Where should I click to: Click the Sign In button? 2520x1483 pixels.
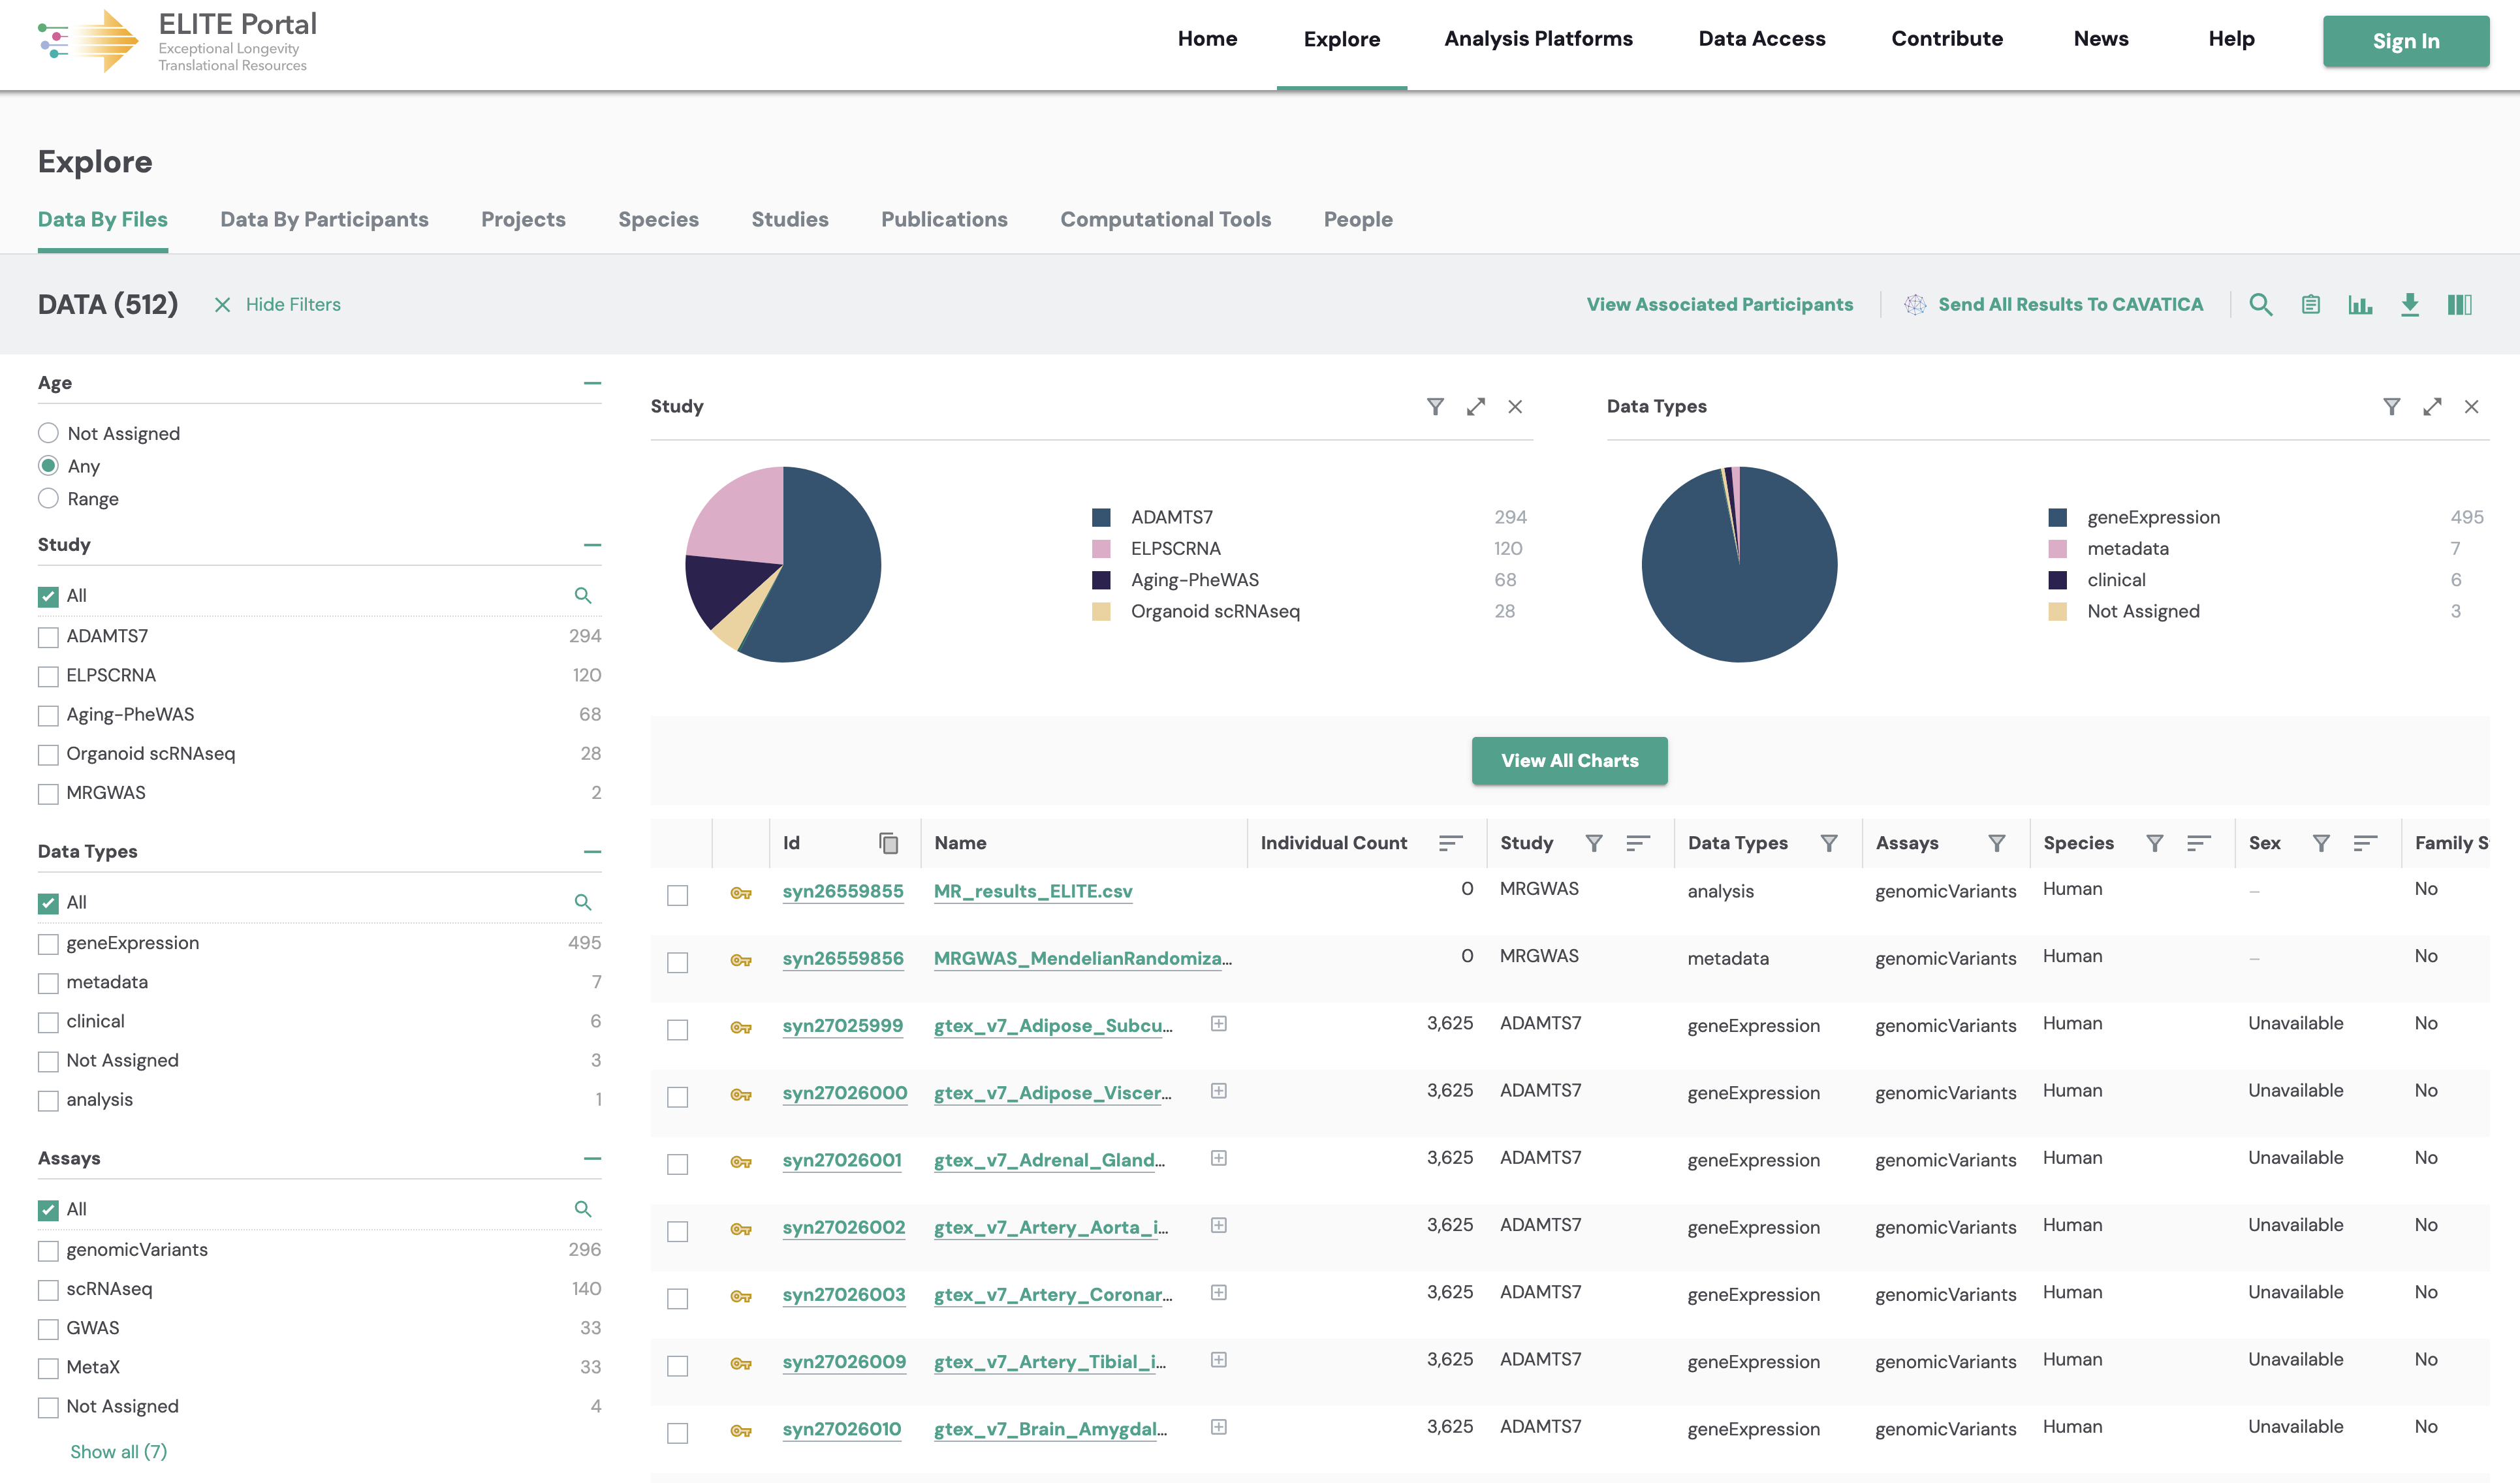(2405, 41)
